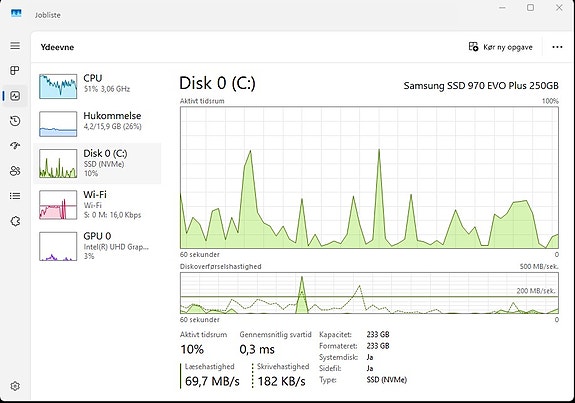Open the three-dot more options menu
The height and width of the screenshot is (403, 575).
click(557, 47)
